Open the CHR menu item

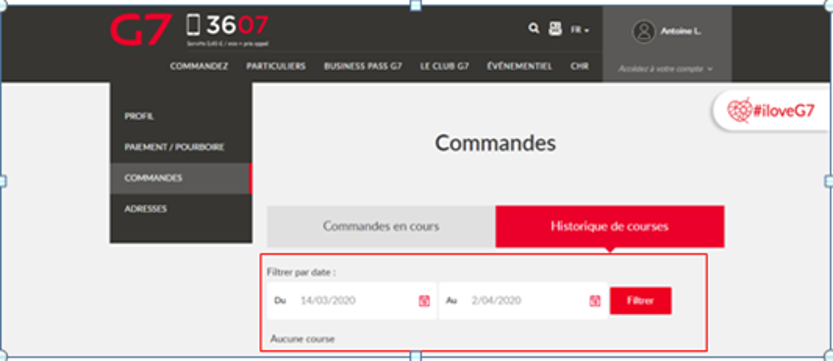tap(579, 66)
